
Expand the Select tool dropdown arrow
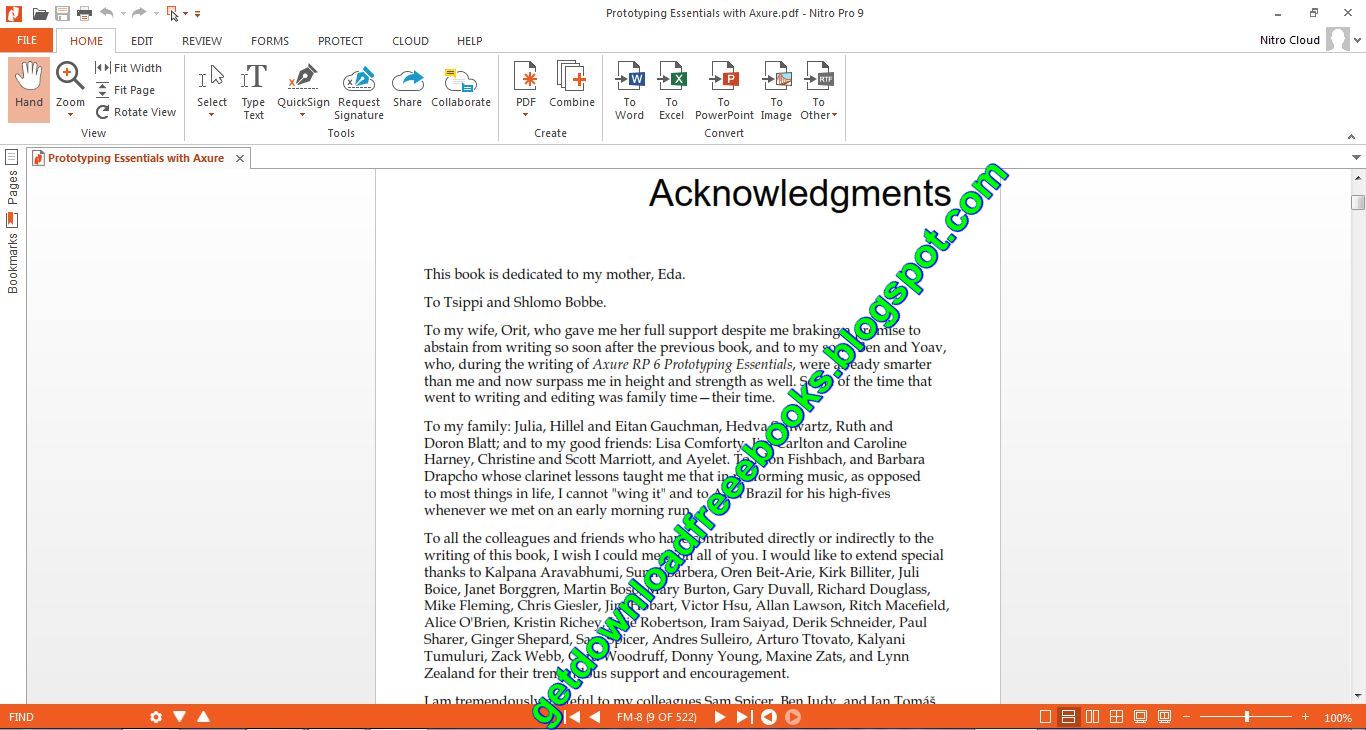coord(211,115)
